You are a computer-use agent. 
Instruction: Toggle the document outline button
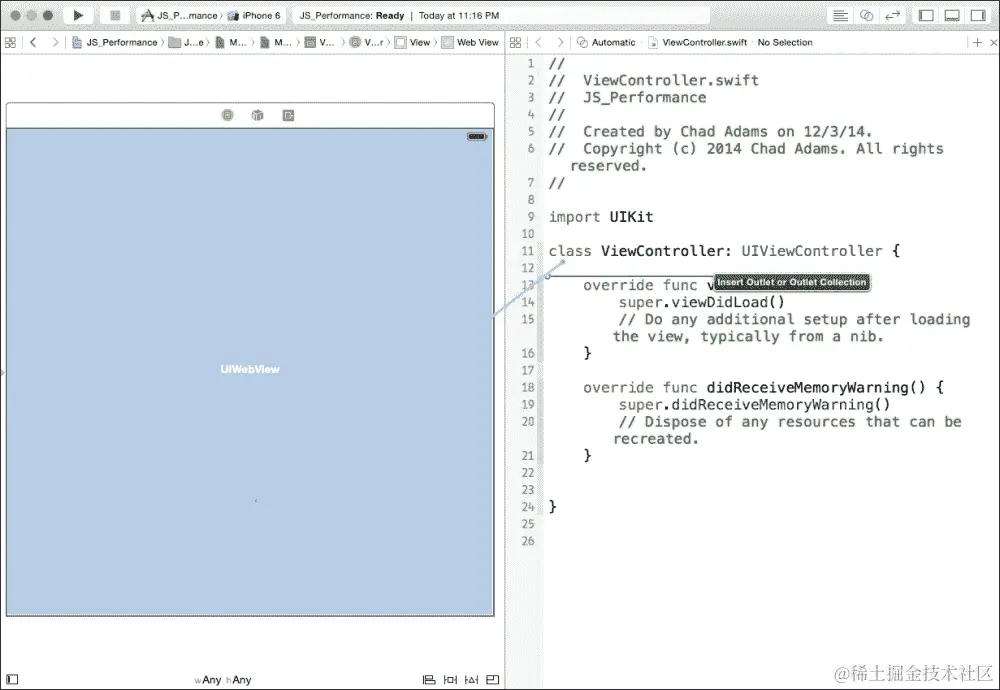pyautogui.click(x=13, y=680)
